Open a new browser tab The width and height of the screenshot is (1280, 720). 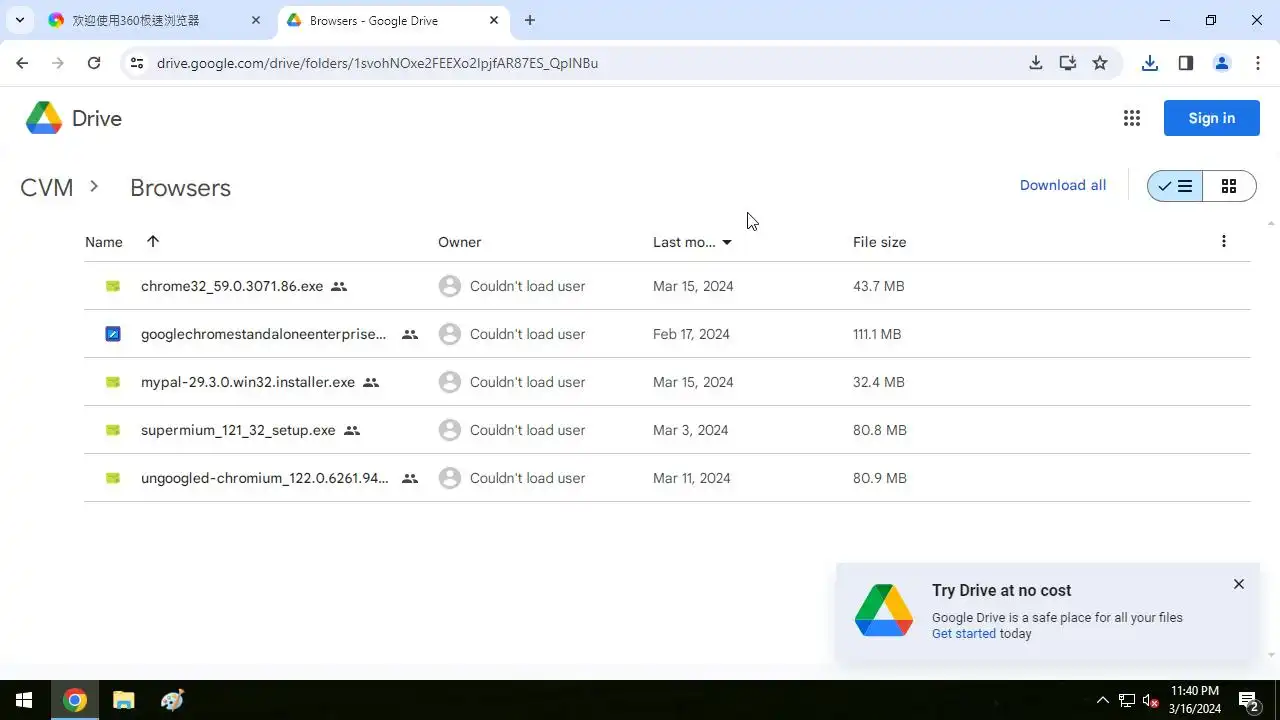530,20
